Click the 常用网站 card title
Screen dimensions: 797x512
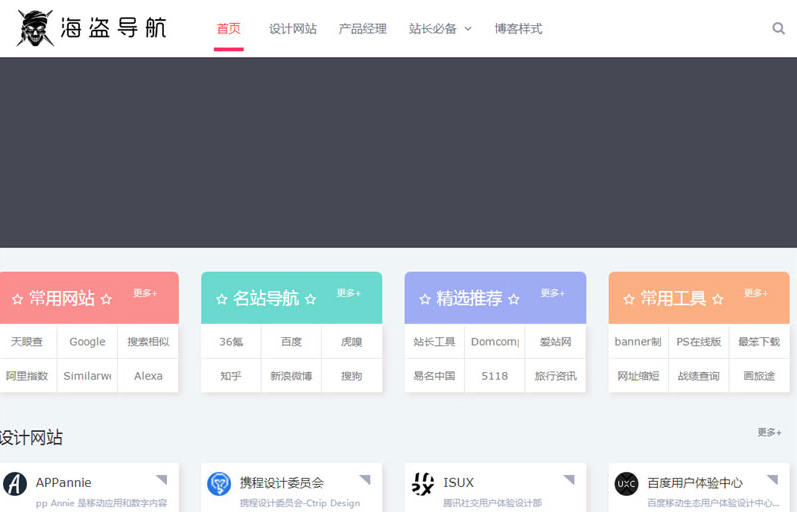pos(62,298)
